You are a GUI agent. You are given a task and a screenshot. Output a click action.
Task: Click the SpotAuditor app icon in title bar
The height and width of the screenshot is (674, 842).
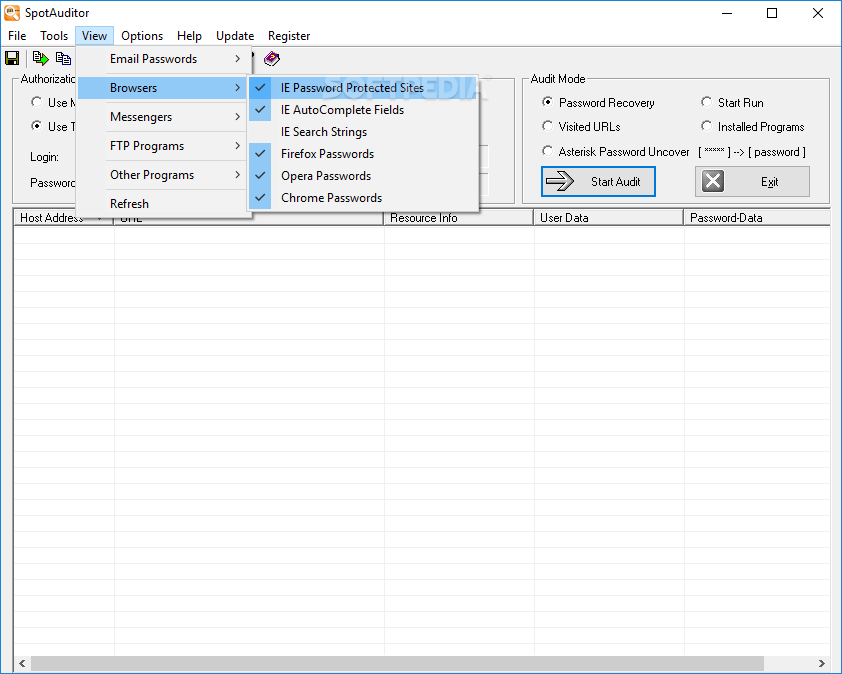[x=12, y=13]
